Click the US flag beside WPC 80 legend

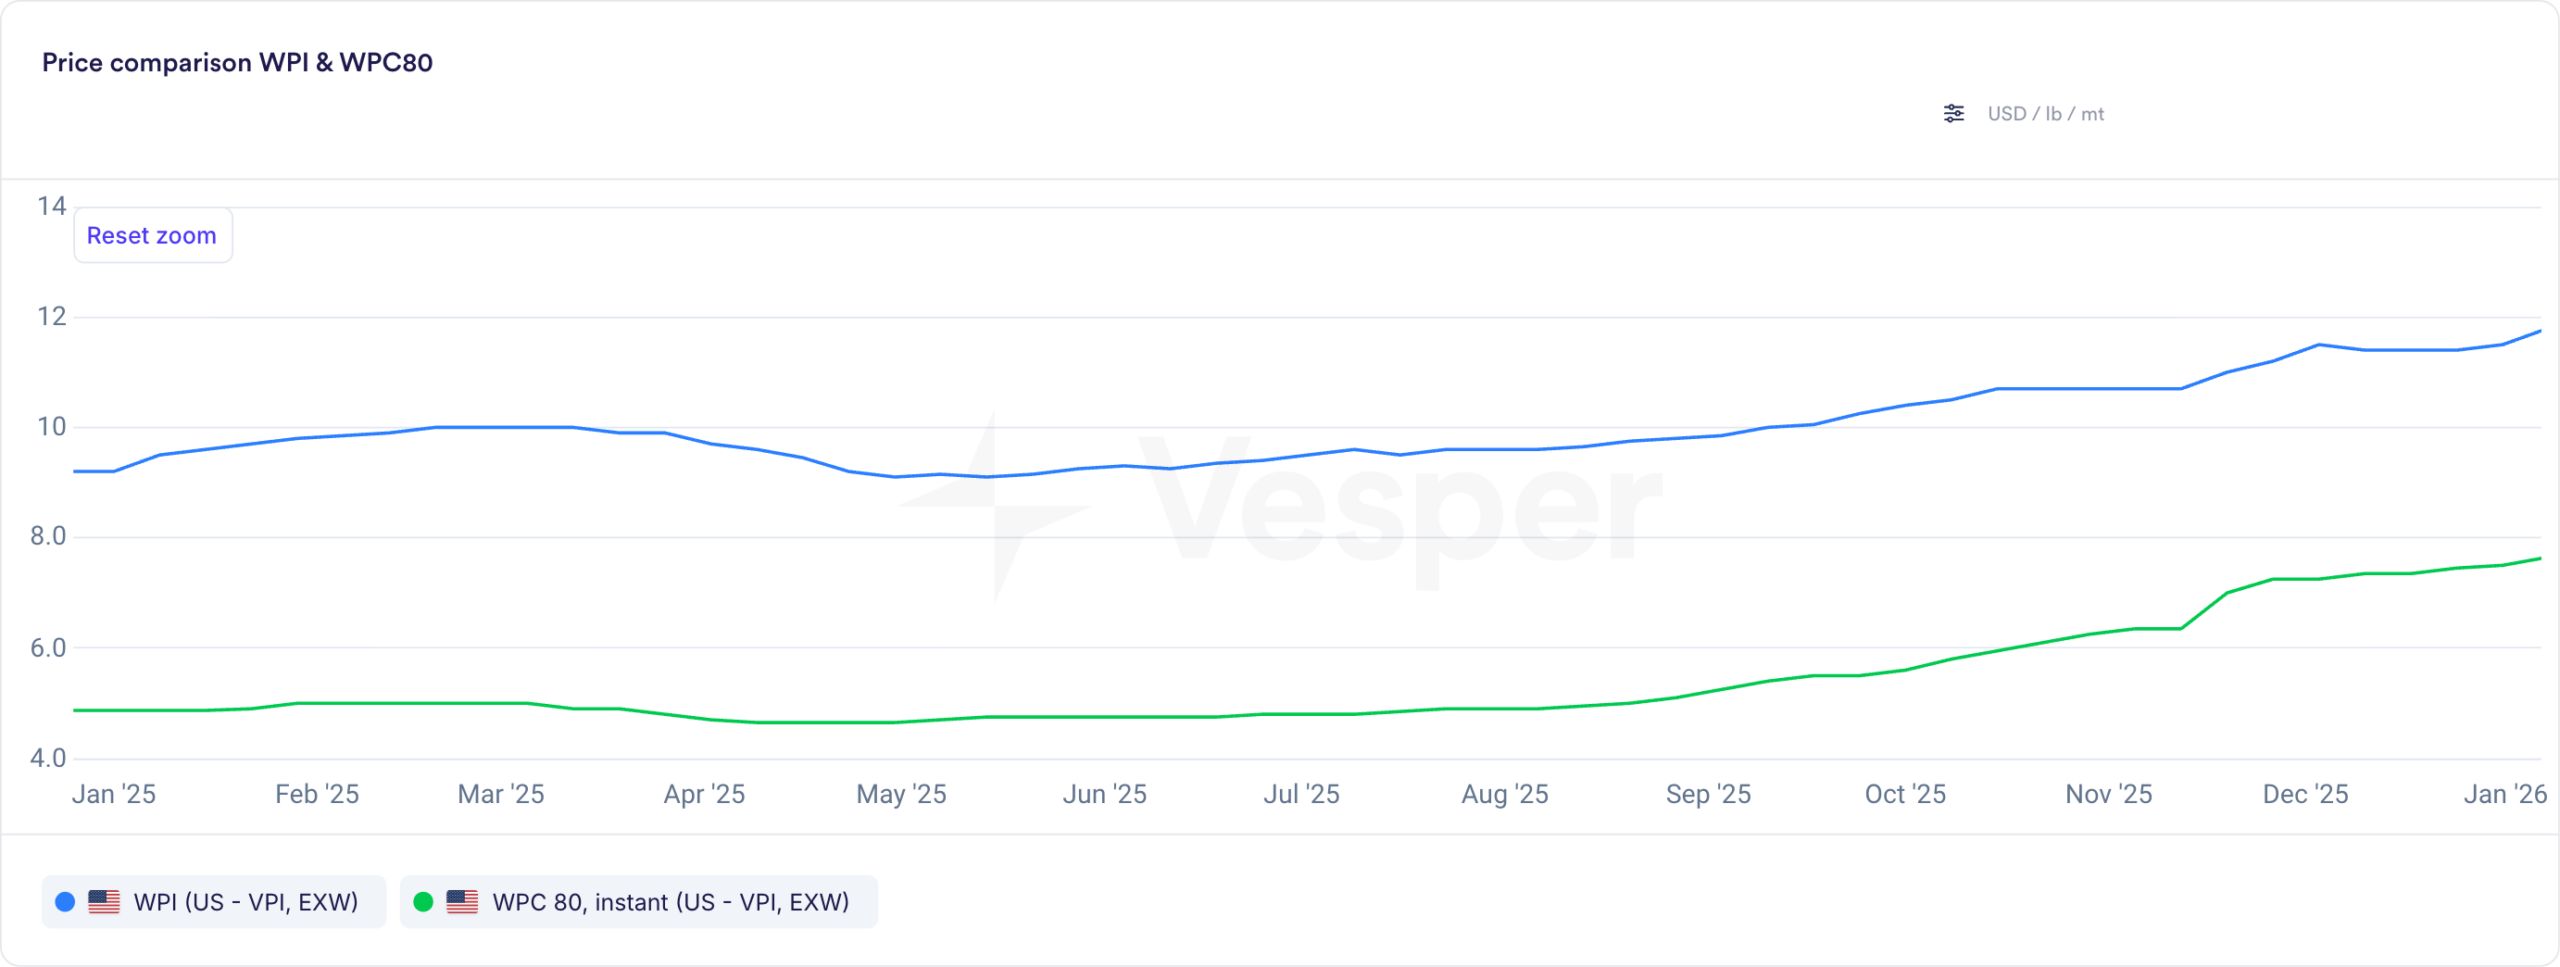(462, 902)
